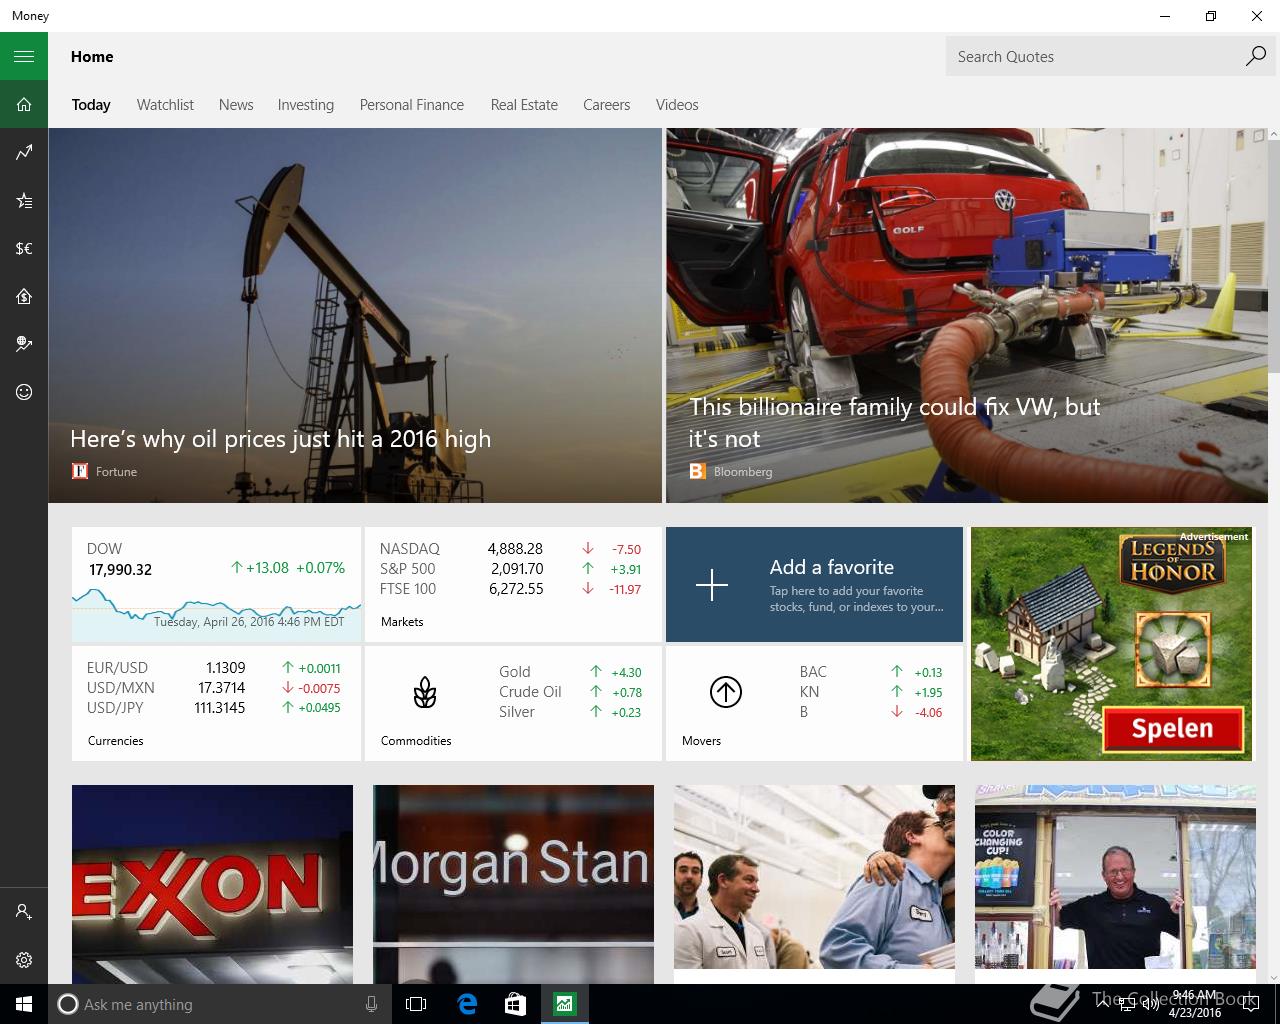Select the KN mover row
Viewport: 1280px width, 1024px height.
(x=871, y=692)
